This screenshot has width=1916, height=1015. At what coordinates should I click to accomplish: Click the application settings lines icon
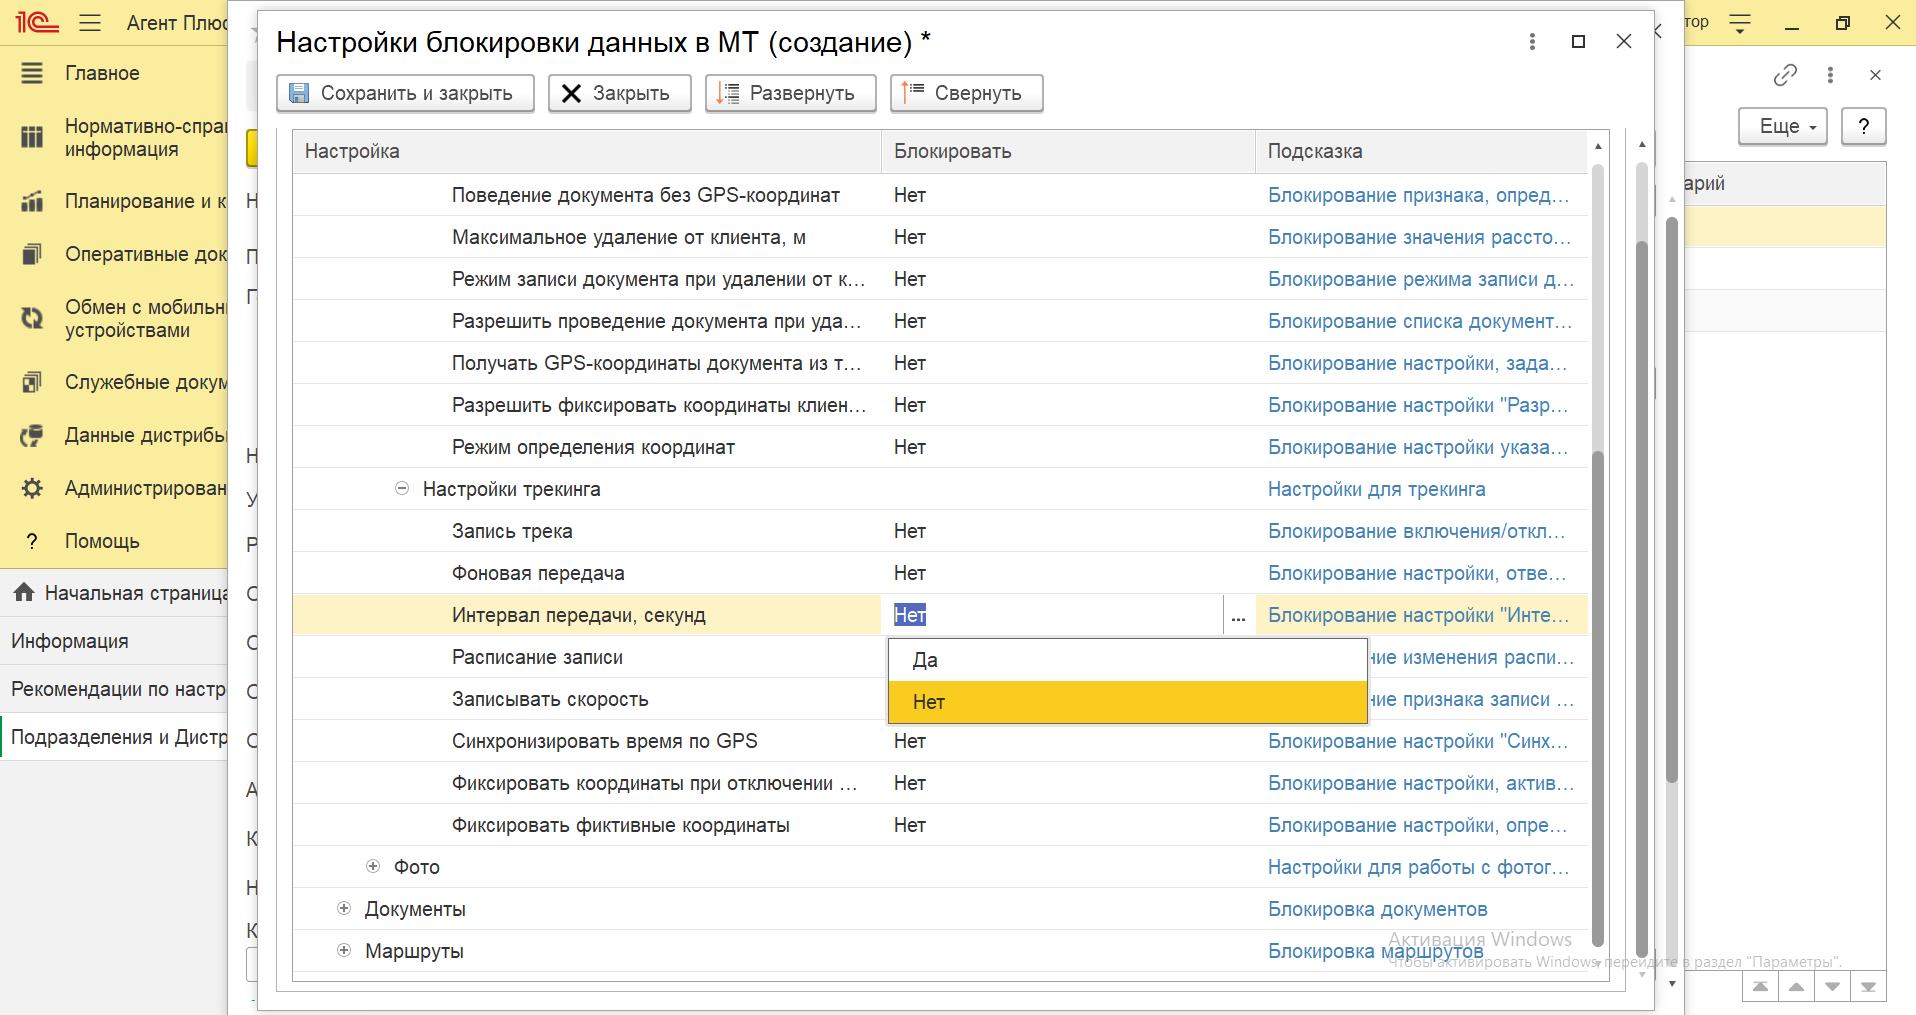pos(1740,23)
